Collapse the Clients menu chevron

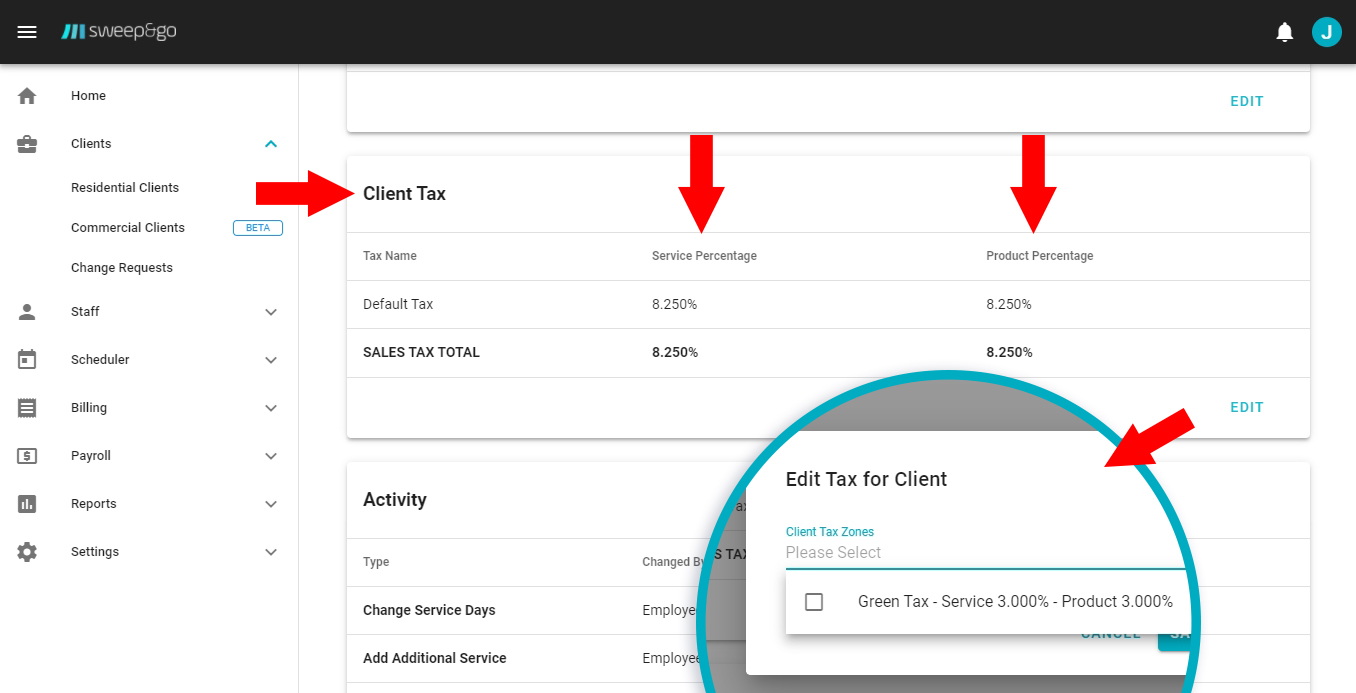[x=271, y=144]
